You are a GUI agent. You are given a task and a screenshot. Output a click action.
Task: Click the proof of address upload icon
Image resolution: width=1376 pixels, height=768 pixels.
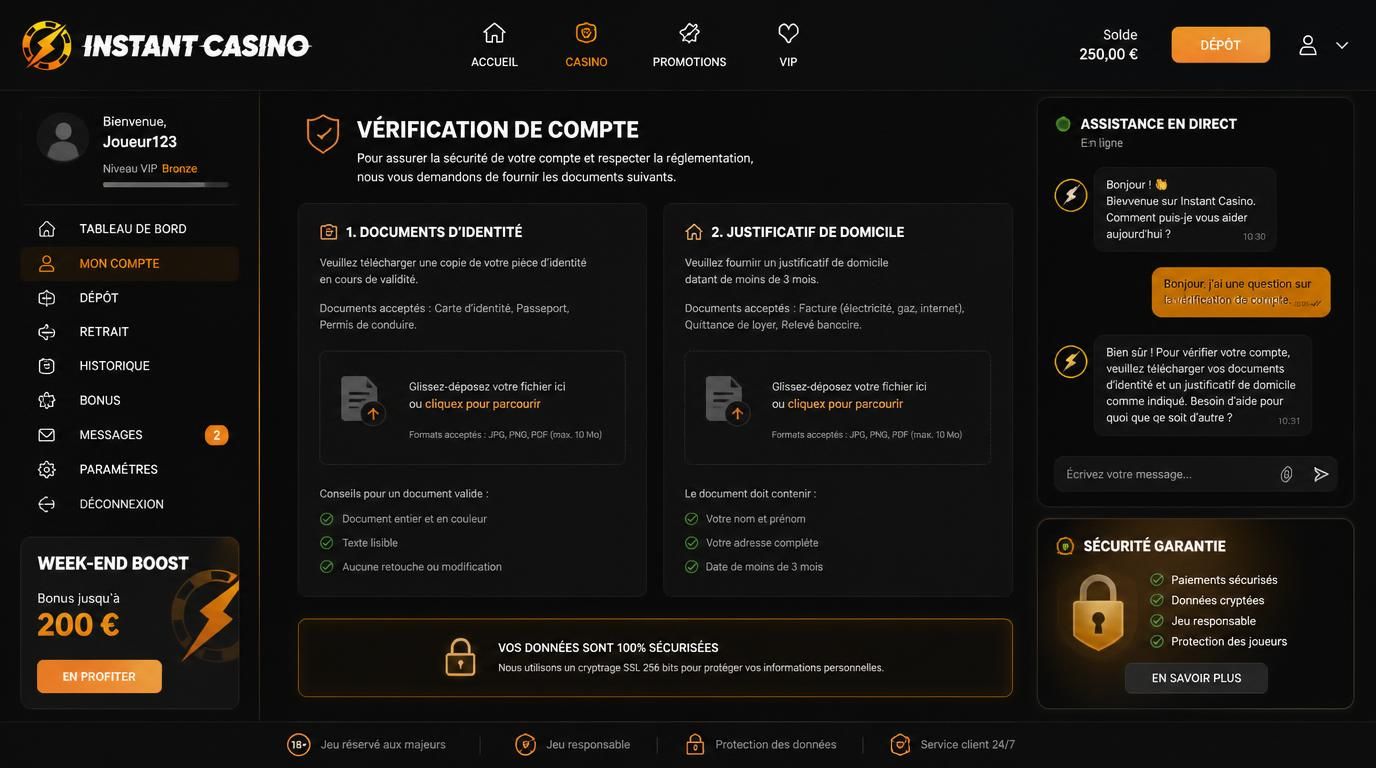coord(727,400)
